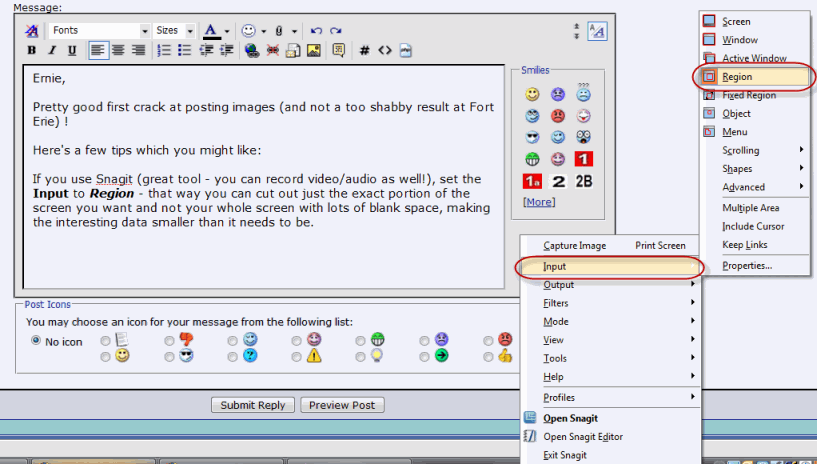Insert the red '1a' smilie
This screenshot has width=817, height=464.
pyautogui.click(x=532, y=181)
